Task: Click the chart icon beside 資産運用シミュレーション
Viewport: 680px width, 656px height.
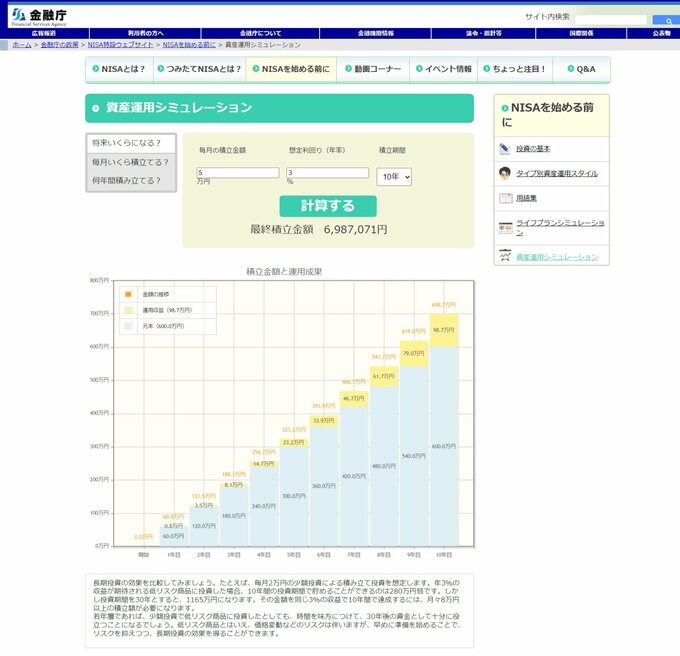Action: (505, 256)
